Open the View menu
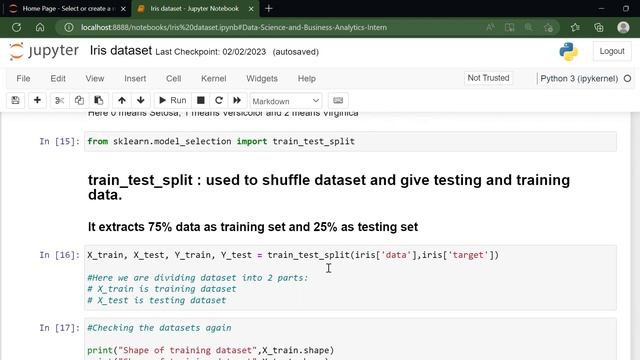This screenshot has width=640, height=360. [x=95, y=78]
